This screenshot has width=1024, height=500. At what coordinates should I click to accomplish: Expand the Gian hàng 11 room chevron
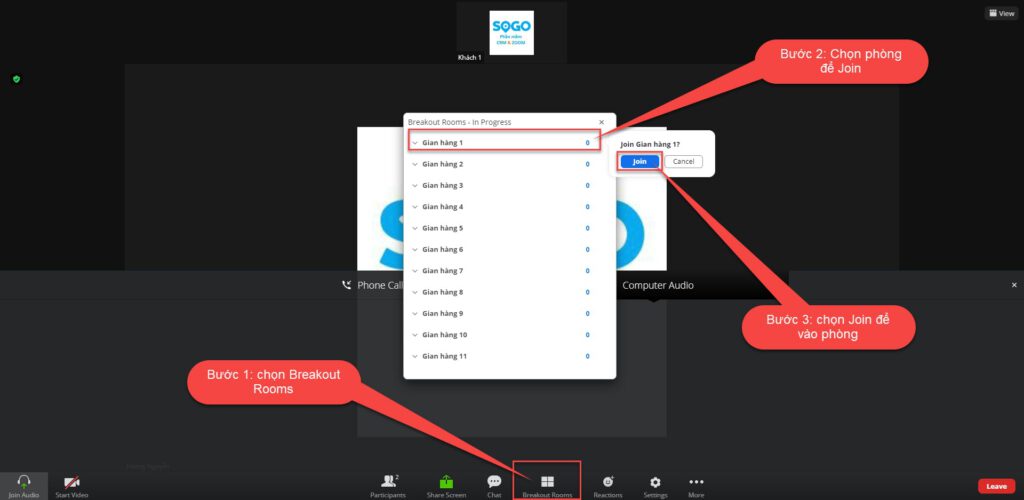click(415, 356)
